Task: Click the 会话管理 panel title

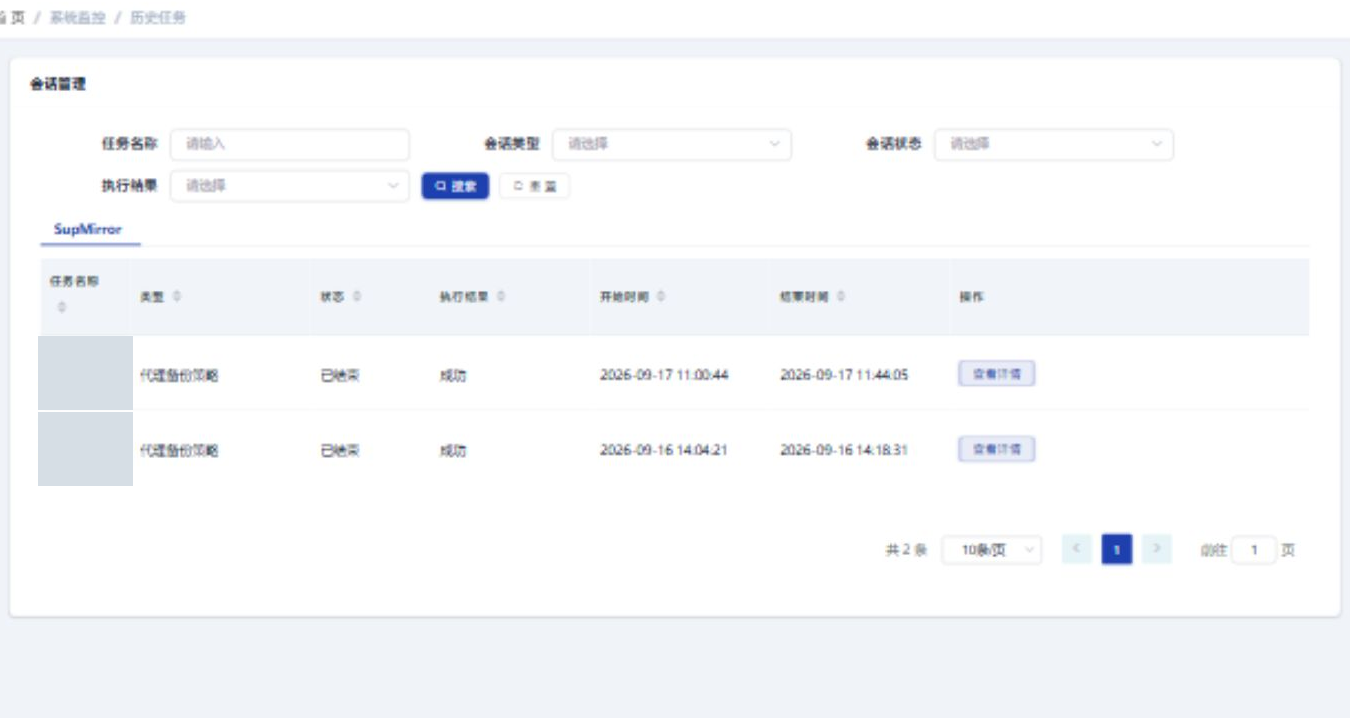Action: (x=58, y=84)
